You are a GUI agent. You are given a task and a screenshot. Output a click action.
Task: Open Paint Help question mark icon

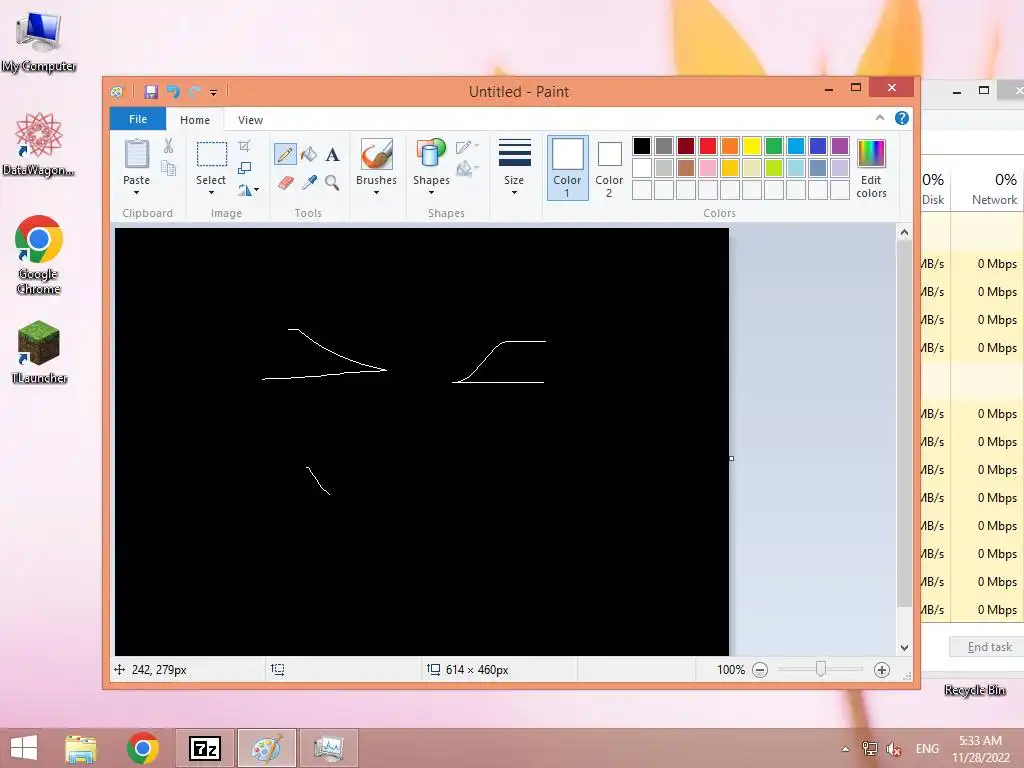click(902, 118)
